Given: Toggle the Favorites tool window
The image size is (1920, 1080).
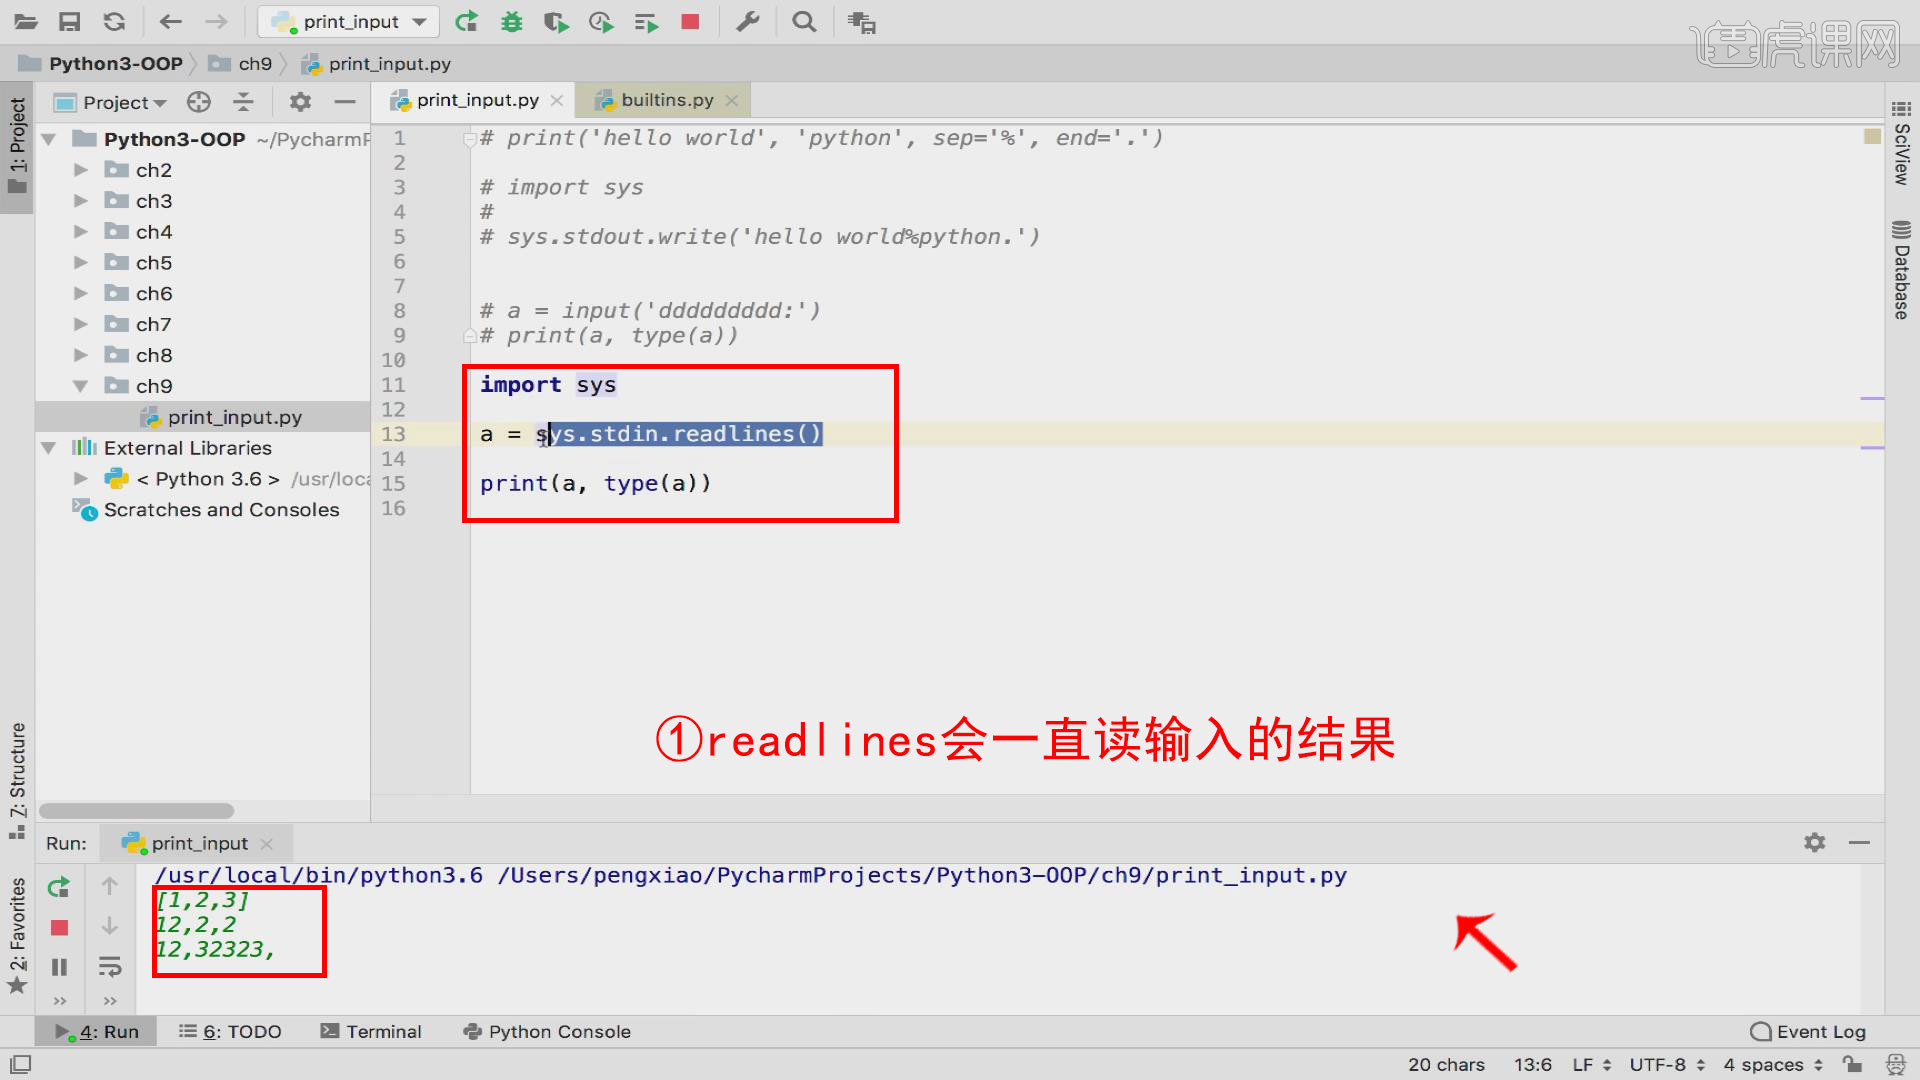Looking at the screenshot, I should [x=17, y=935].
